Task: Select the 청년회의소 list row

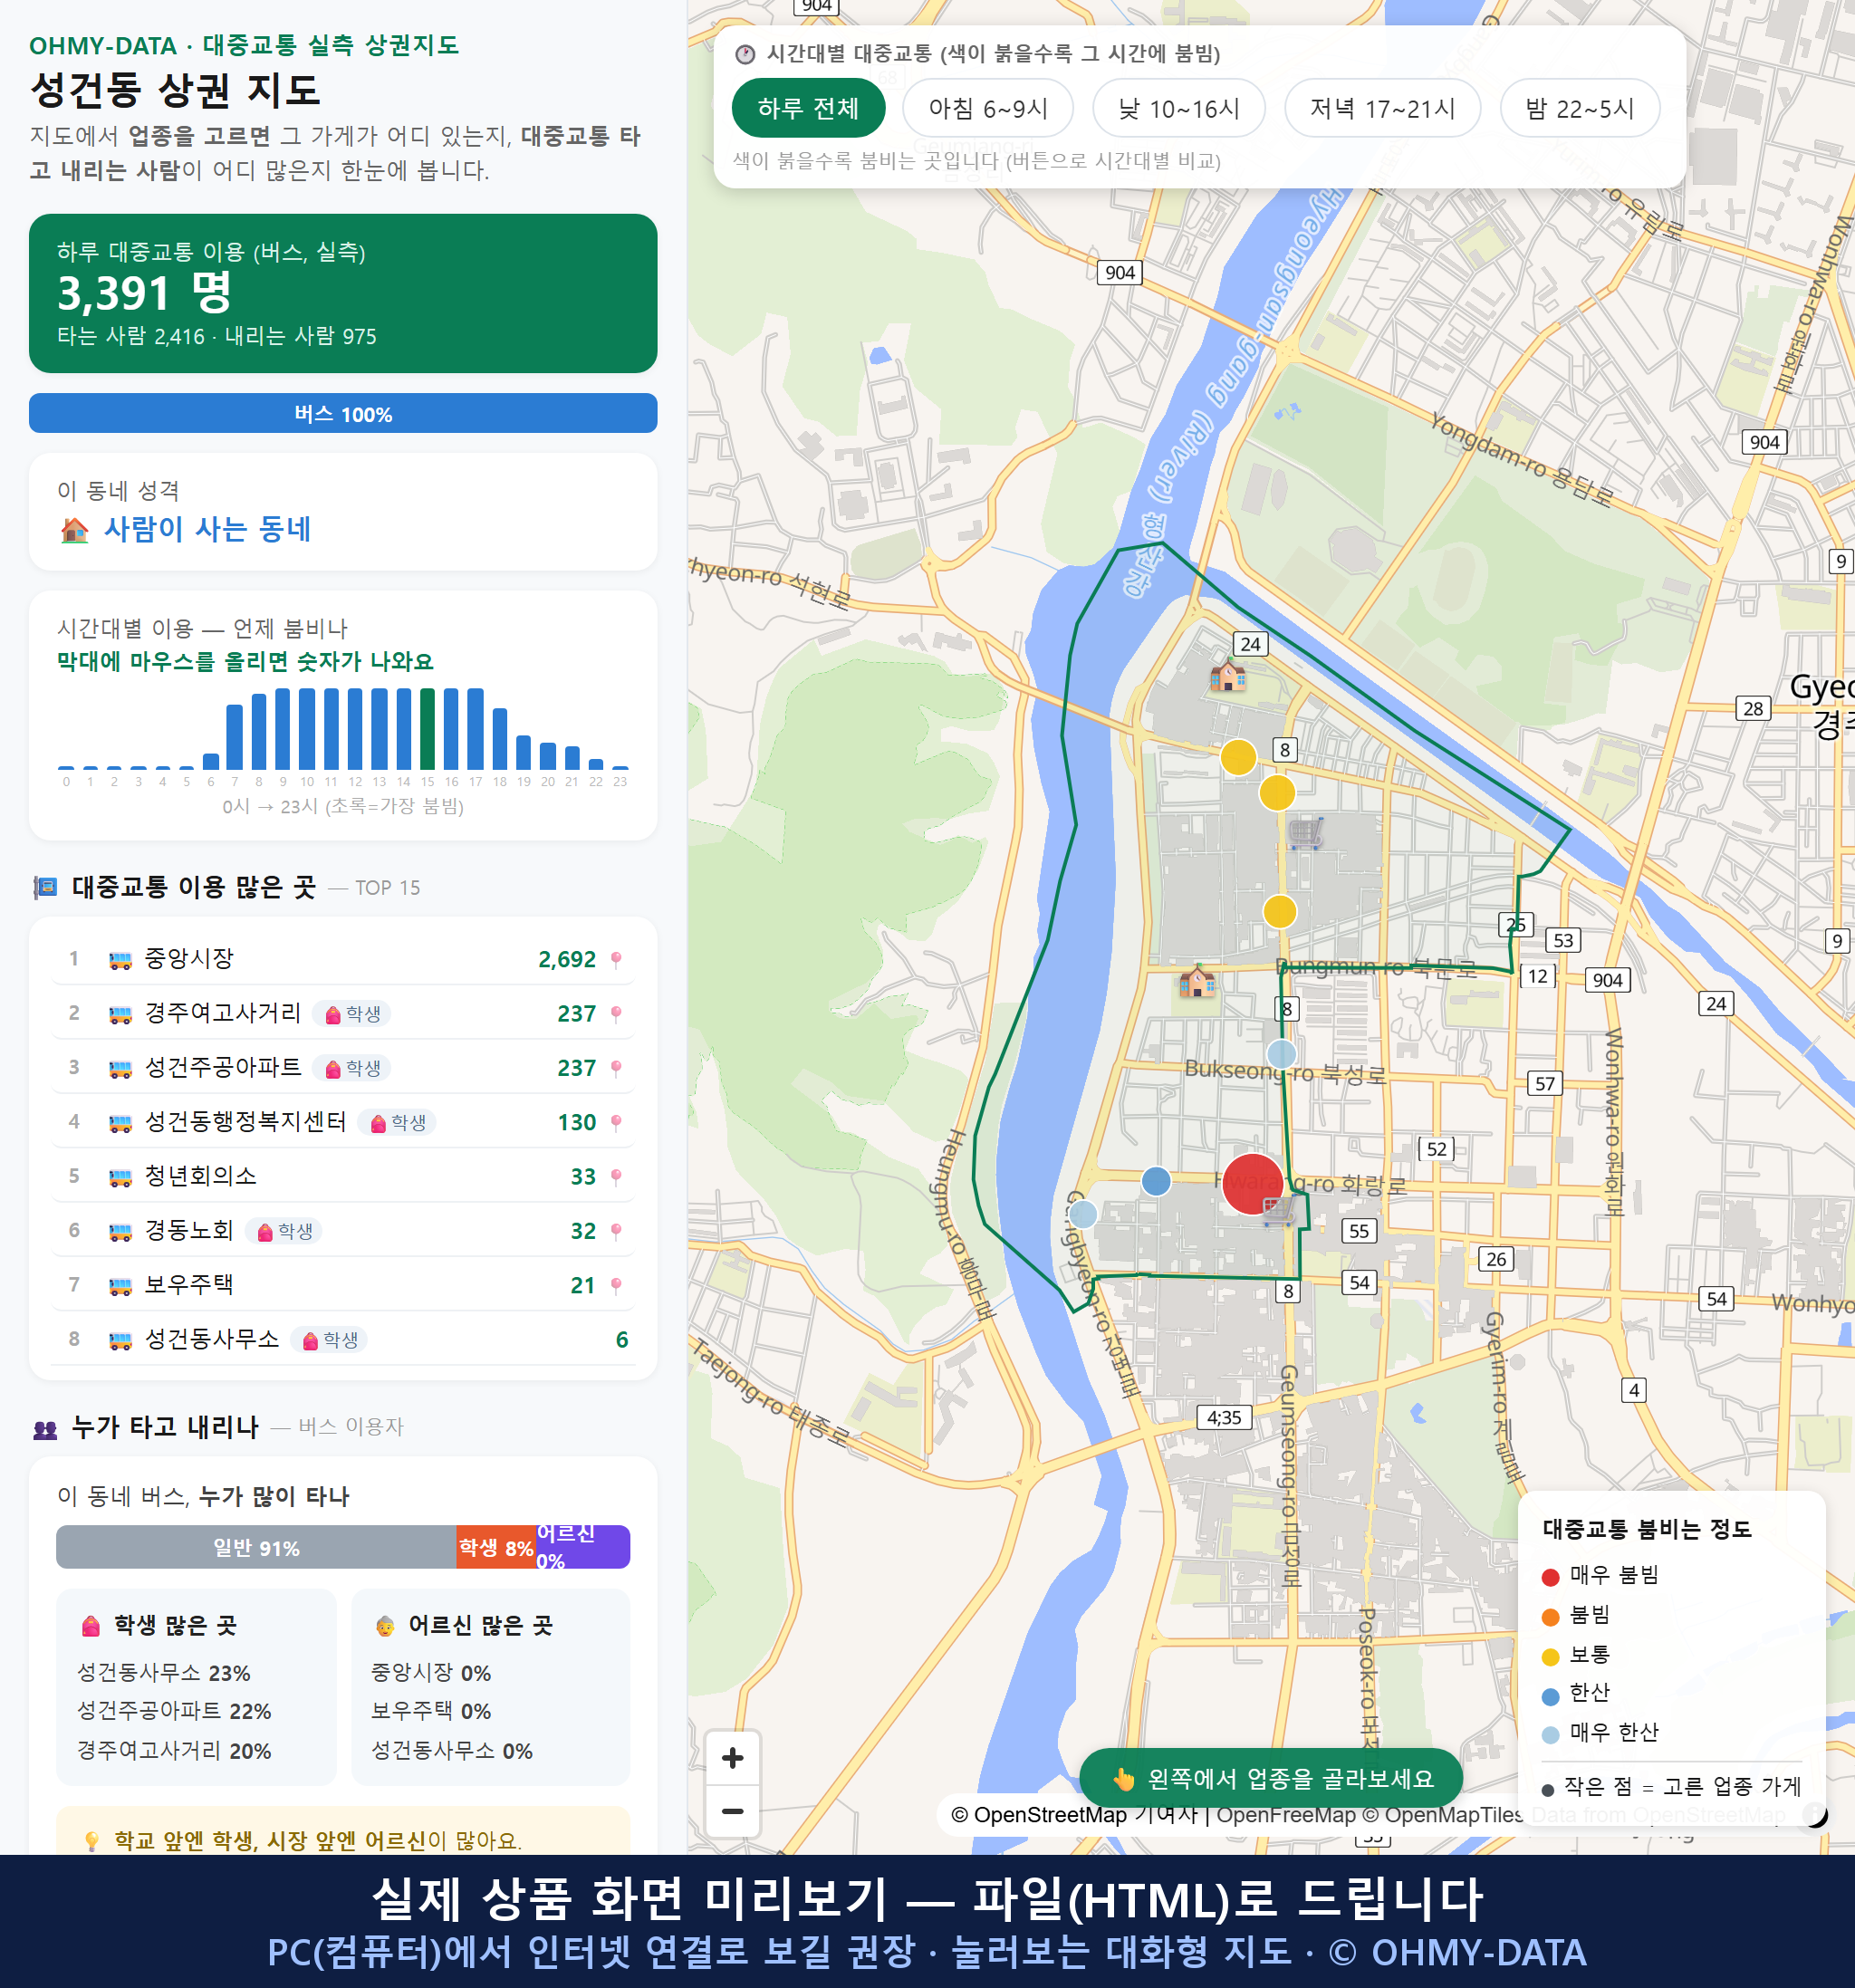Action: 343,1177
